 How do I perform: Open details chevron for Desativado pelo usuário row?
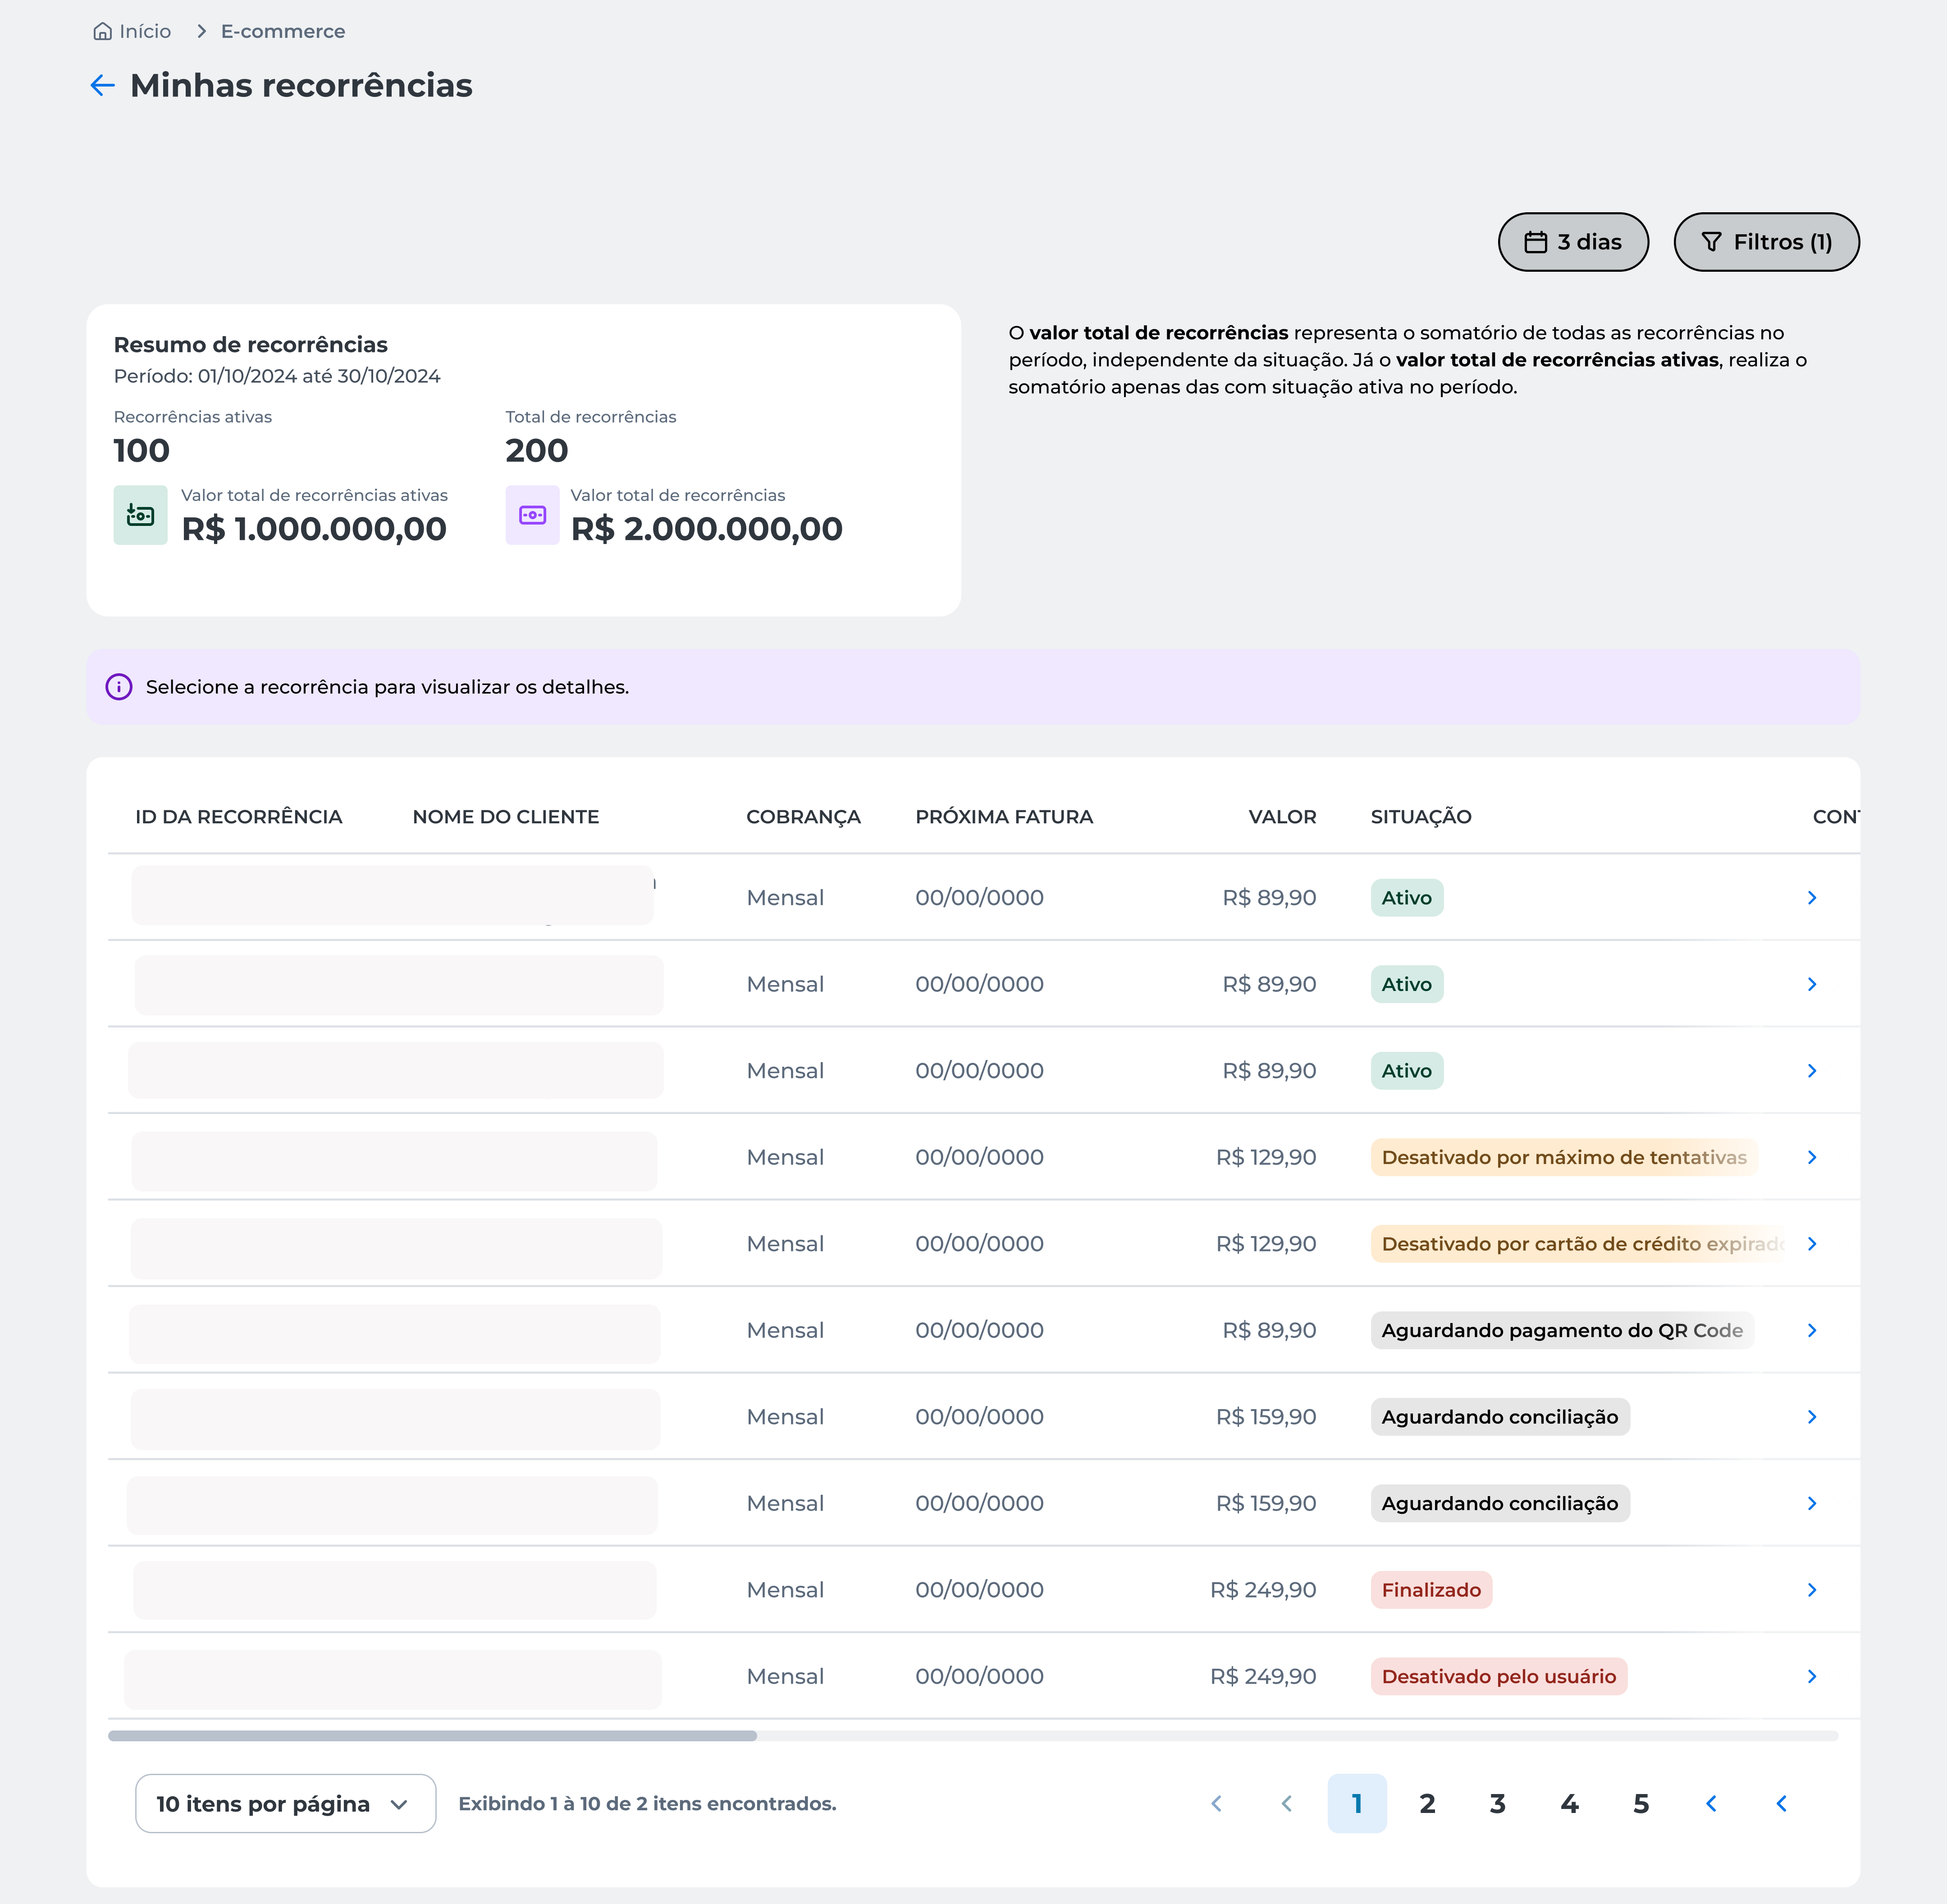click(1811, 1676)
